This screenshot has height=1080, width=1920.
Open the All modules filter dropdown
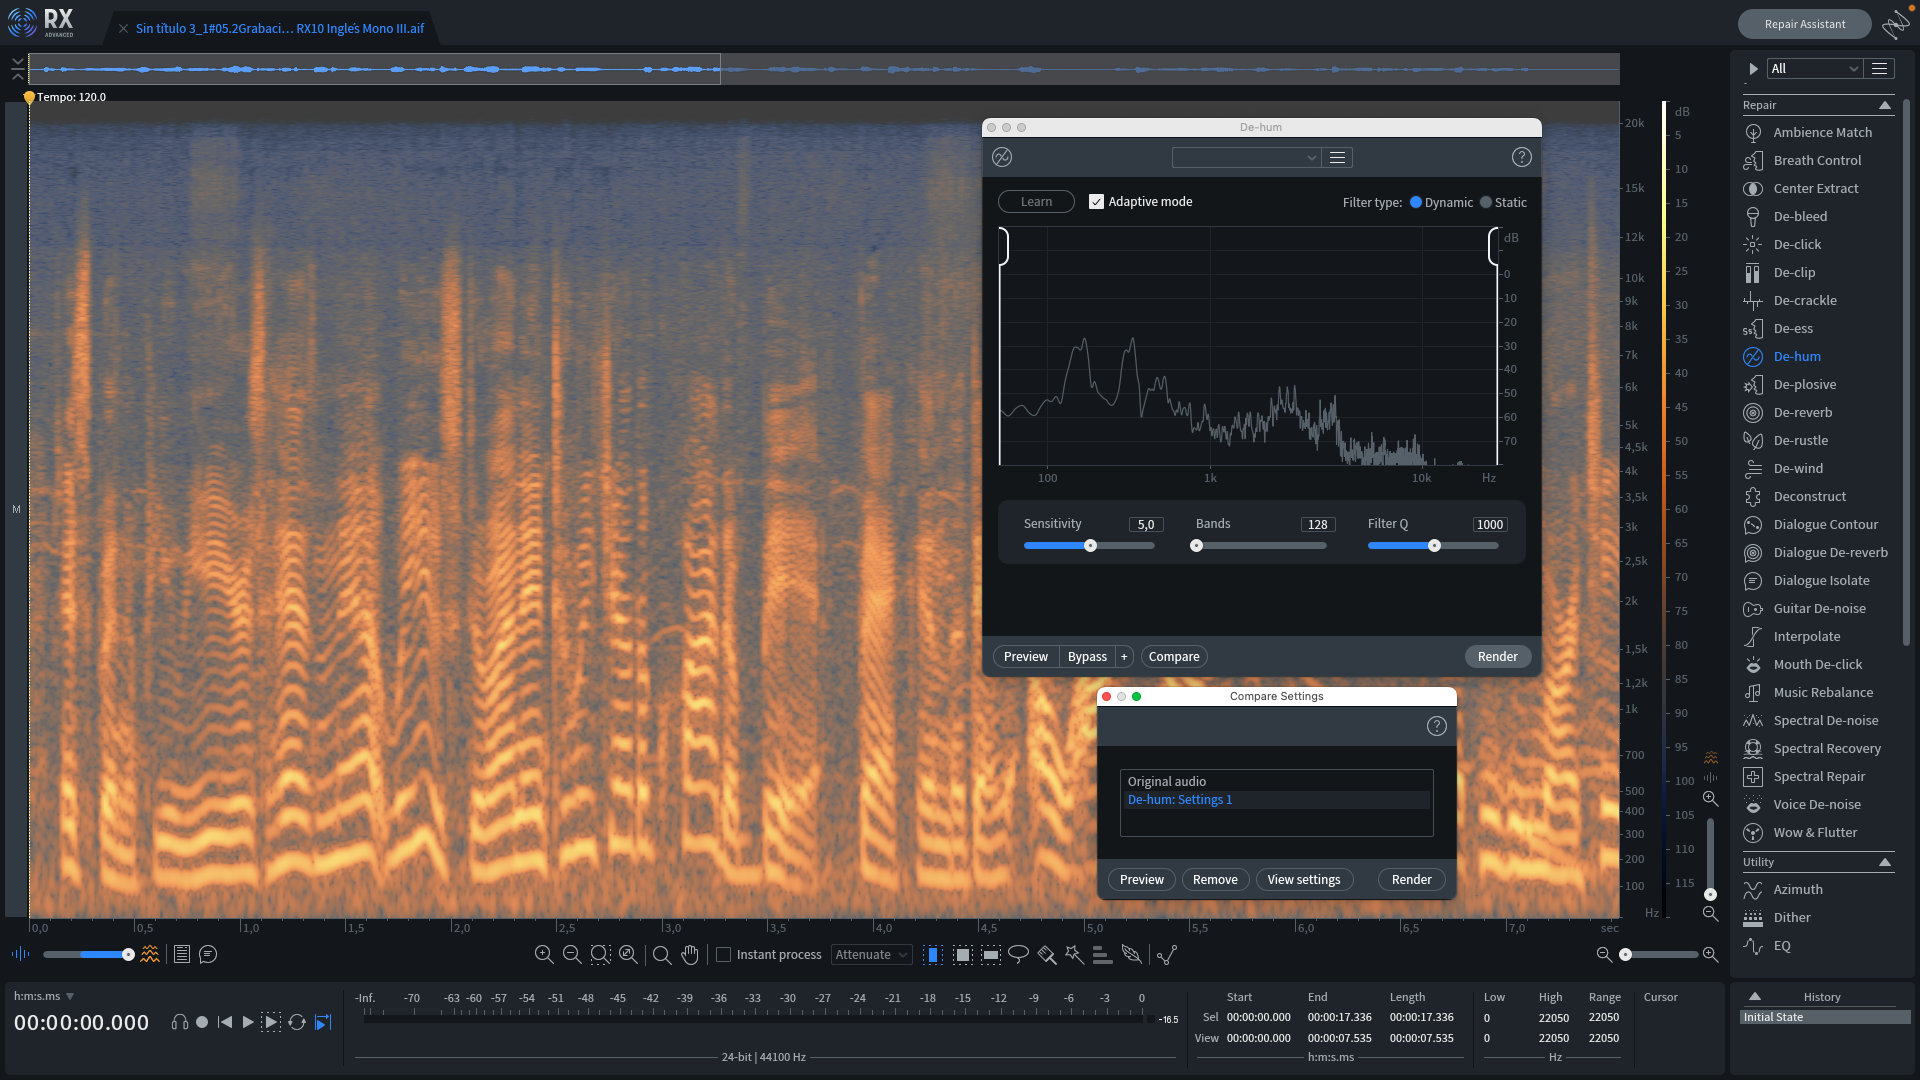click(1814, 68)
